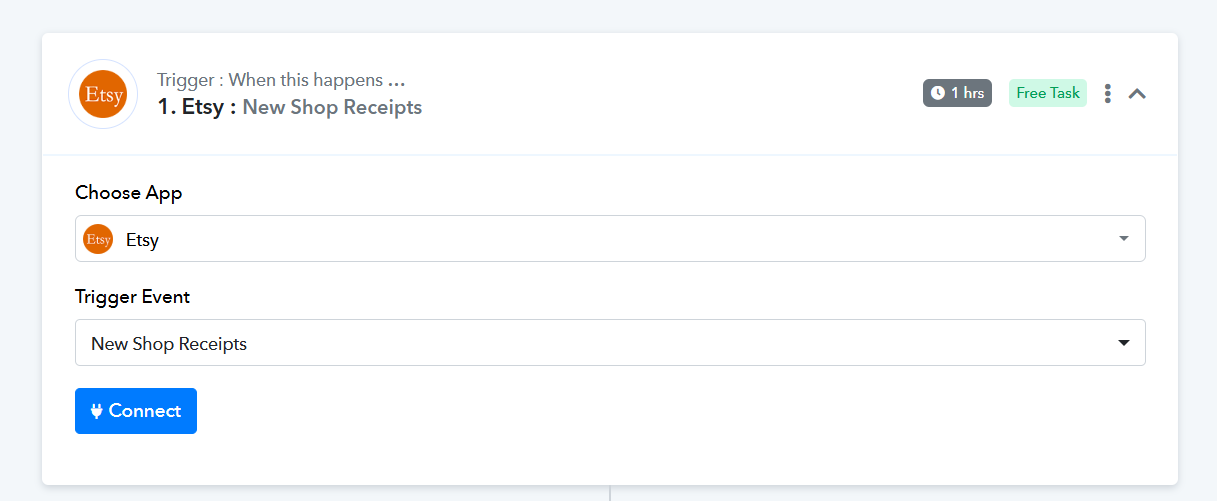Viewport: 1217px width, 501px height.
Task: Click the 'Trigger Event' label
Action: tap(133, 297)
